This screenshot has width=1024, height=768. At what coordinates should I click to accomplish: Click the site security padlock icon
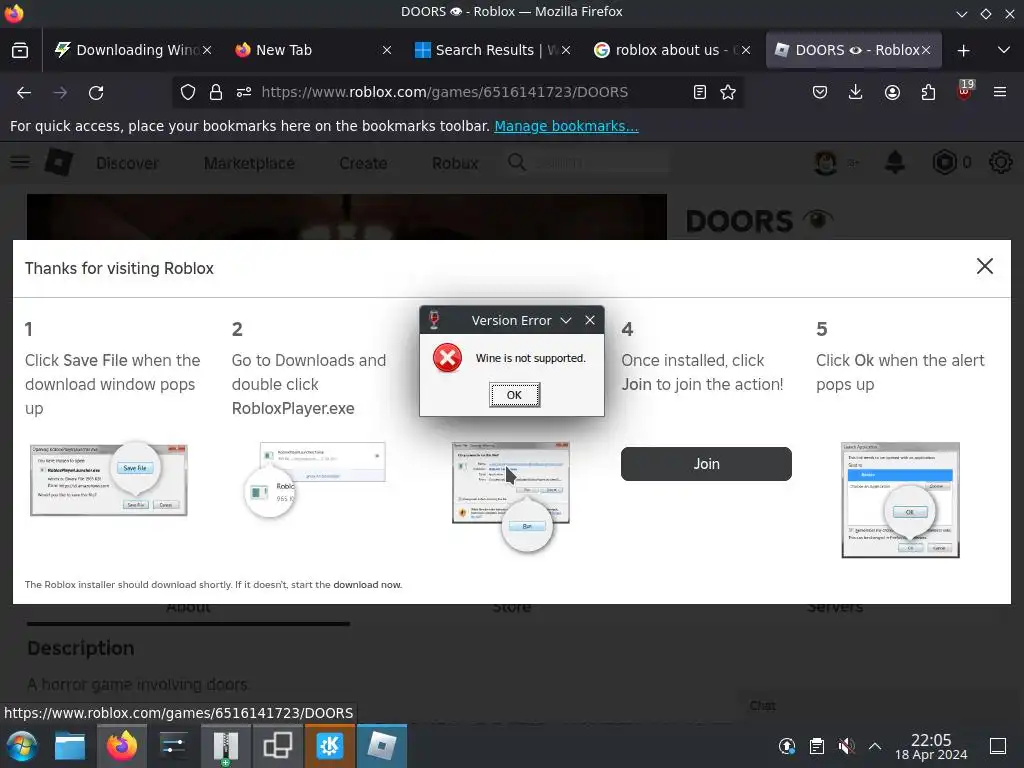pyautogui.click(x=216, y=93)
